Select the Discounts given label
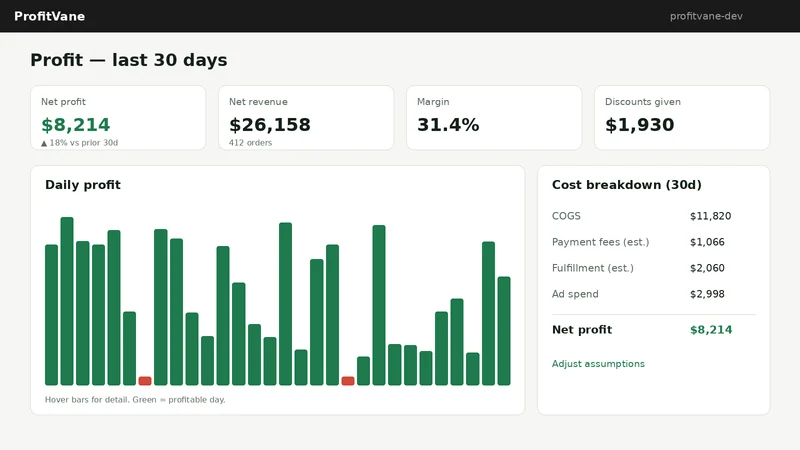This screenshot has height=450, width=800. (x=643, y=102)
